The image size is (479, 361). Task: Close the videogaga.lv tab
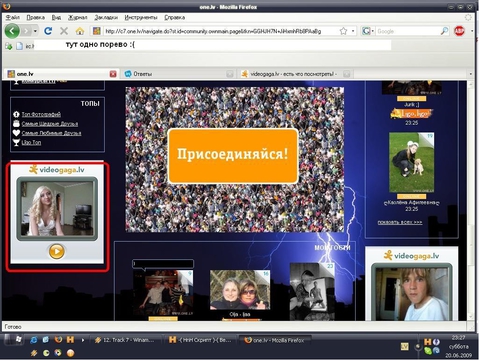tap(347, 74)
